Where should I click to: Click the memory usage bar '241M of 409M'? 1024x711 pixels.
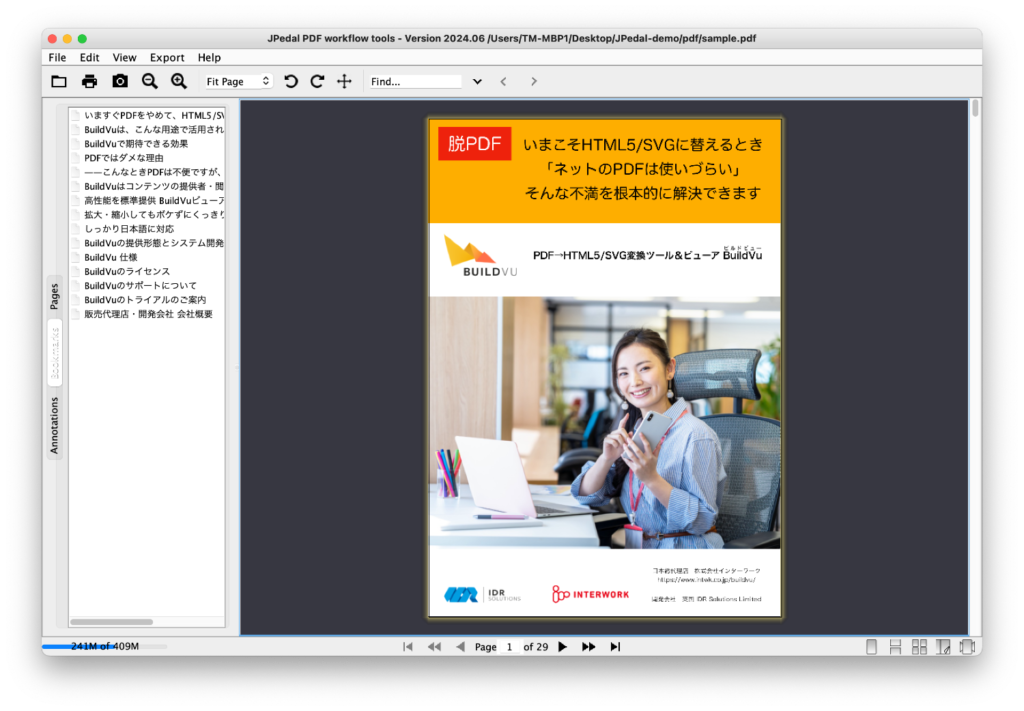pos(104,646)
